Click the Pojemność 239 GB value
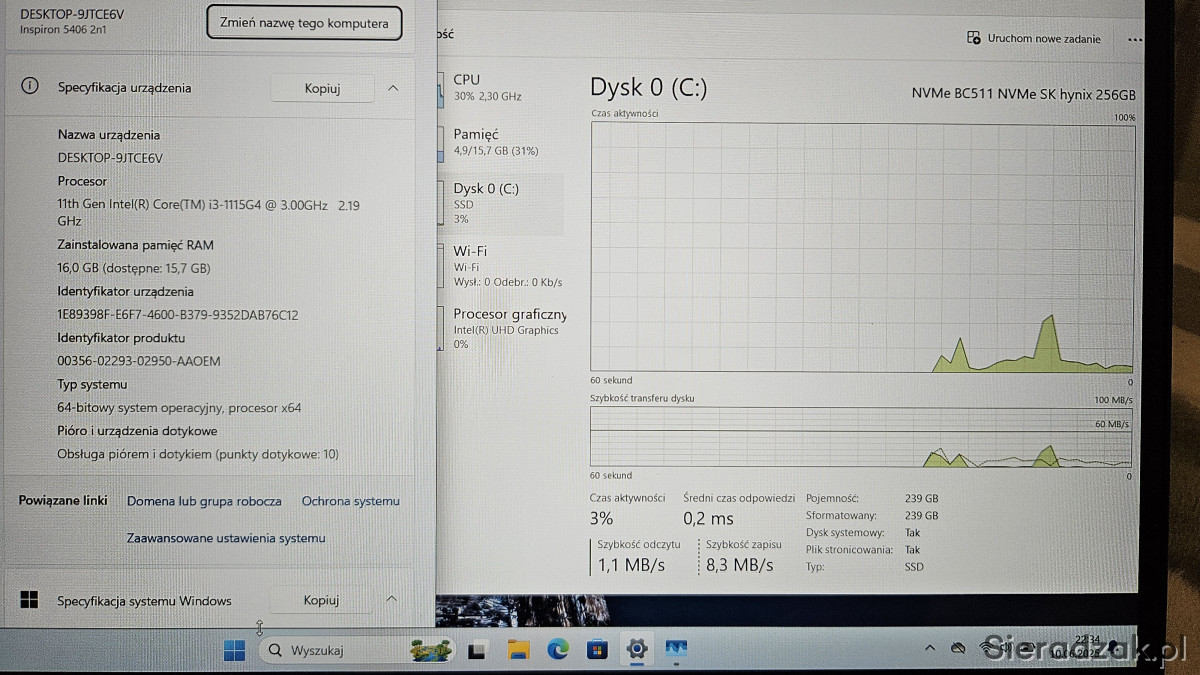This screenshot has width=1200, height=675. pyautogui.click(x=921, y=498)
